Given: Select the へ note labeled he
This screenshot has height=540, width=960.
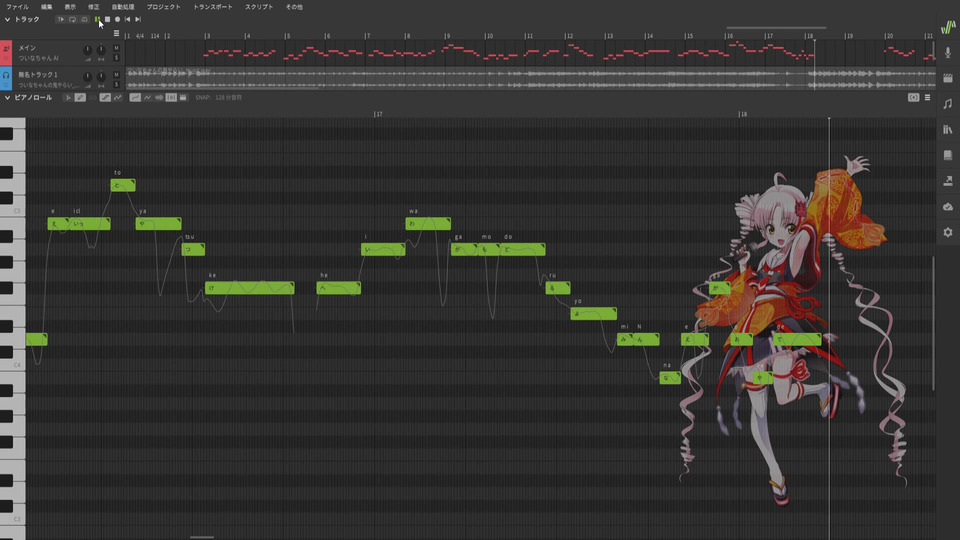Looking at the screenshot, I should [339, 288].
